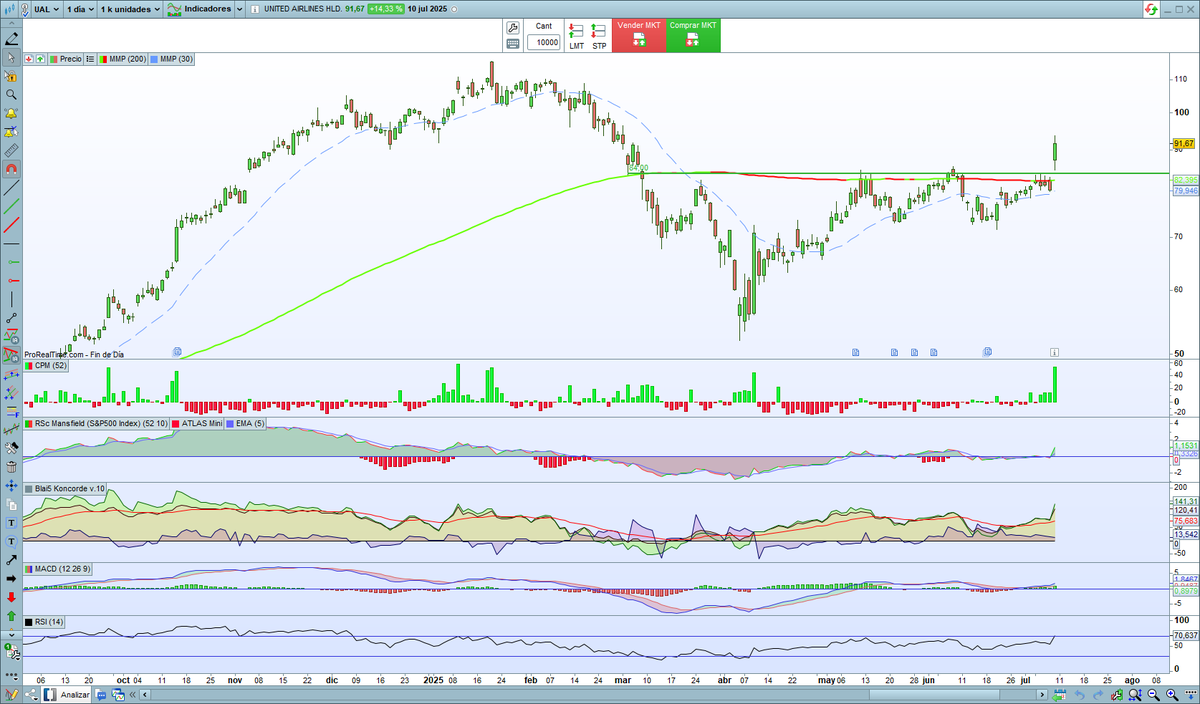The width and height of the screenshot is (1200, 704).
Task: Click the chart style candlestick icon
Action: pyautogui.click(x=10, y=9)
